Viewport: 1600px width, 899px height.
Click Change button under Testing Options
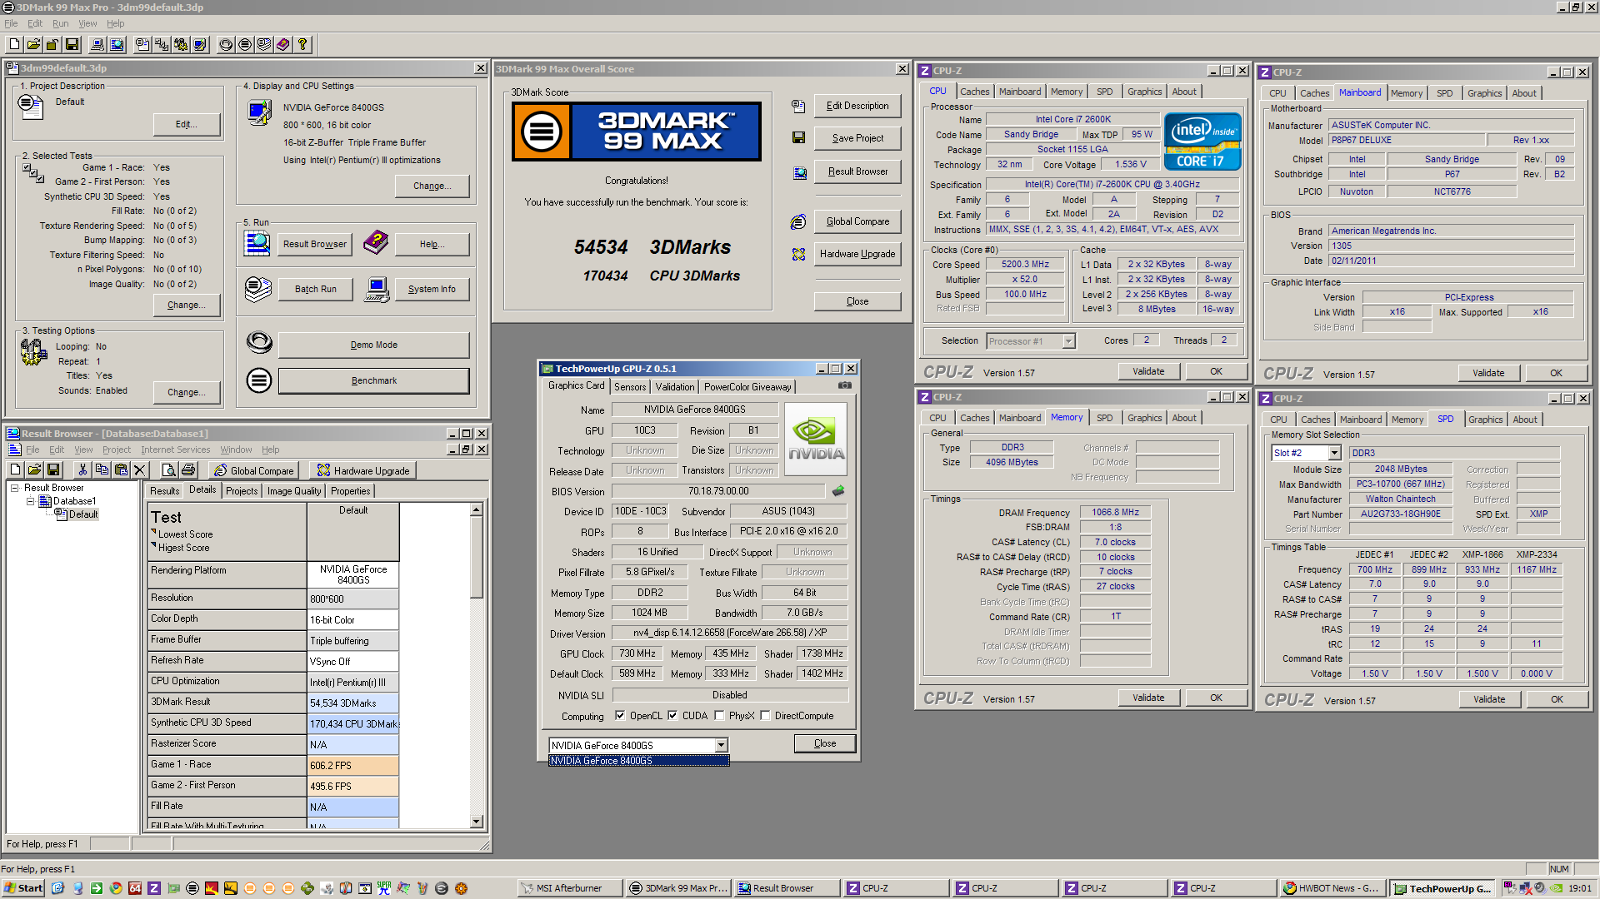(186, 392)
